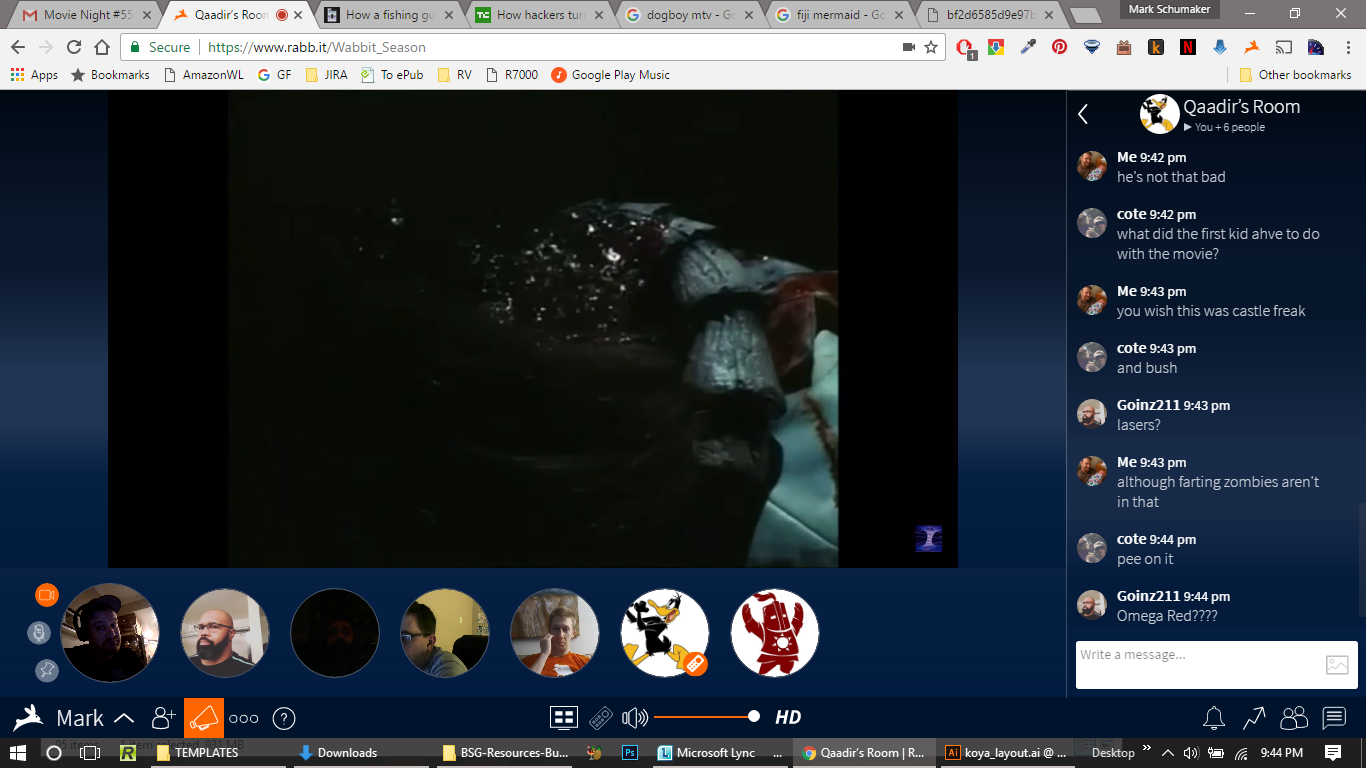Image resolution: width=1366 pixels, height=768 pixels.
Task: Show the friends list people icon
Action: click(1294, 718)
